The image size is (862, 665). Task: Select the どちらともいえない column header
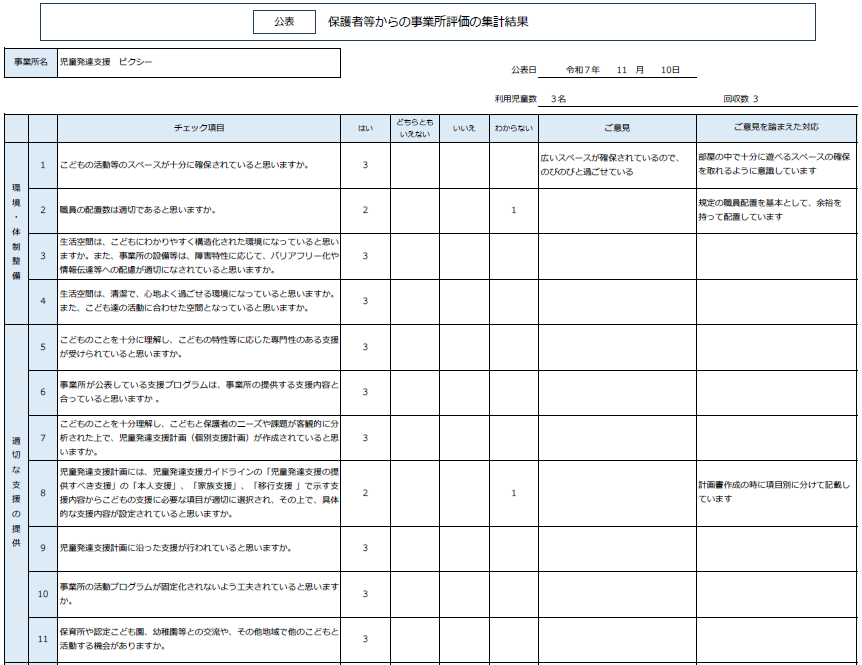pyautogui.click(x=414, y=128)
